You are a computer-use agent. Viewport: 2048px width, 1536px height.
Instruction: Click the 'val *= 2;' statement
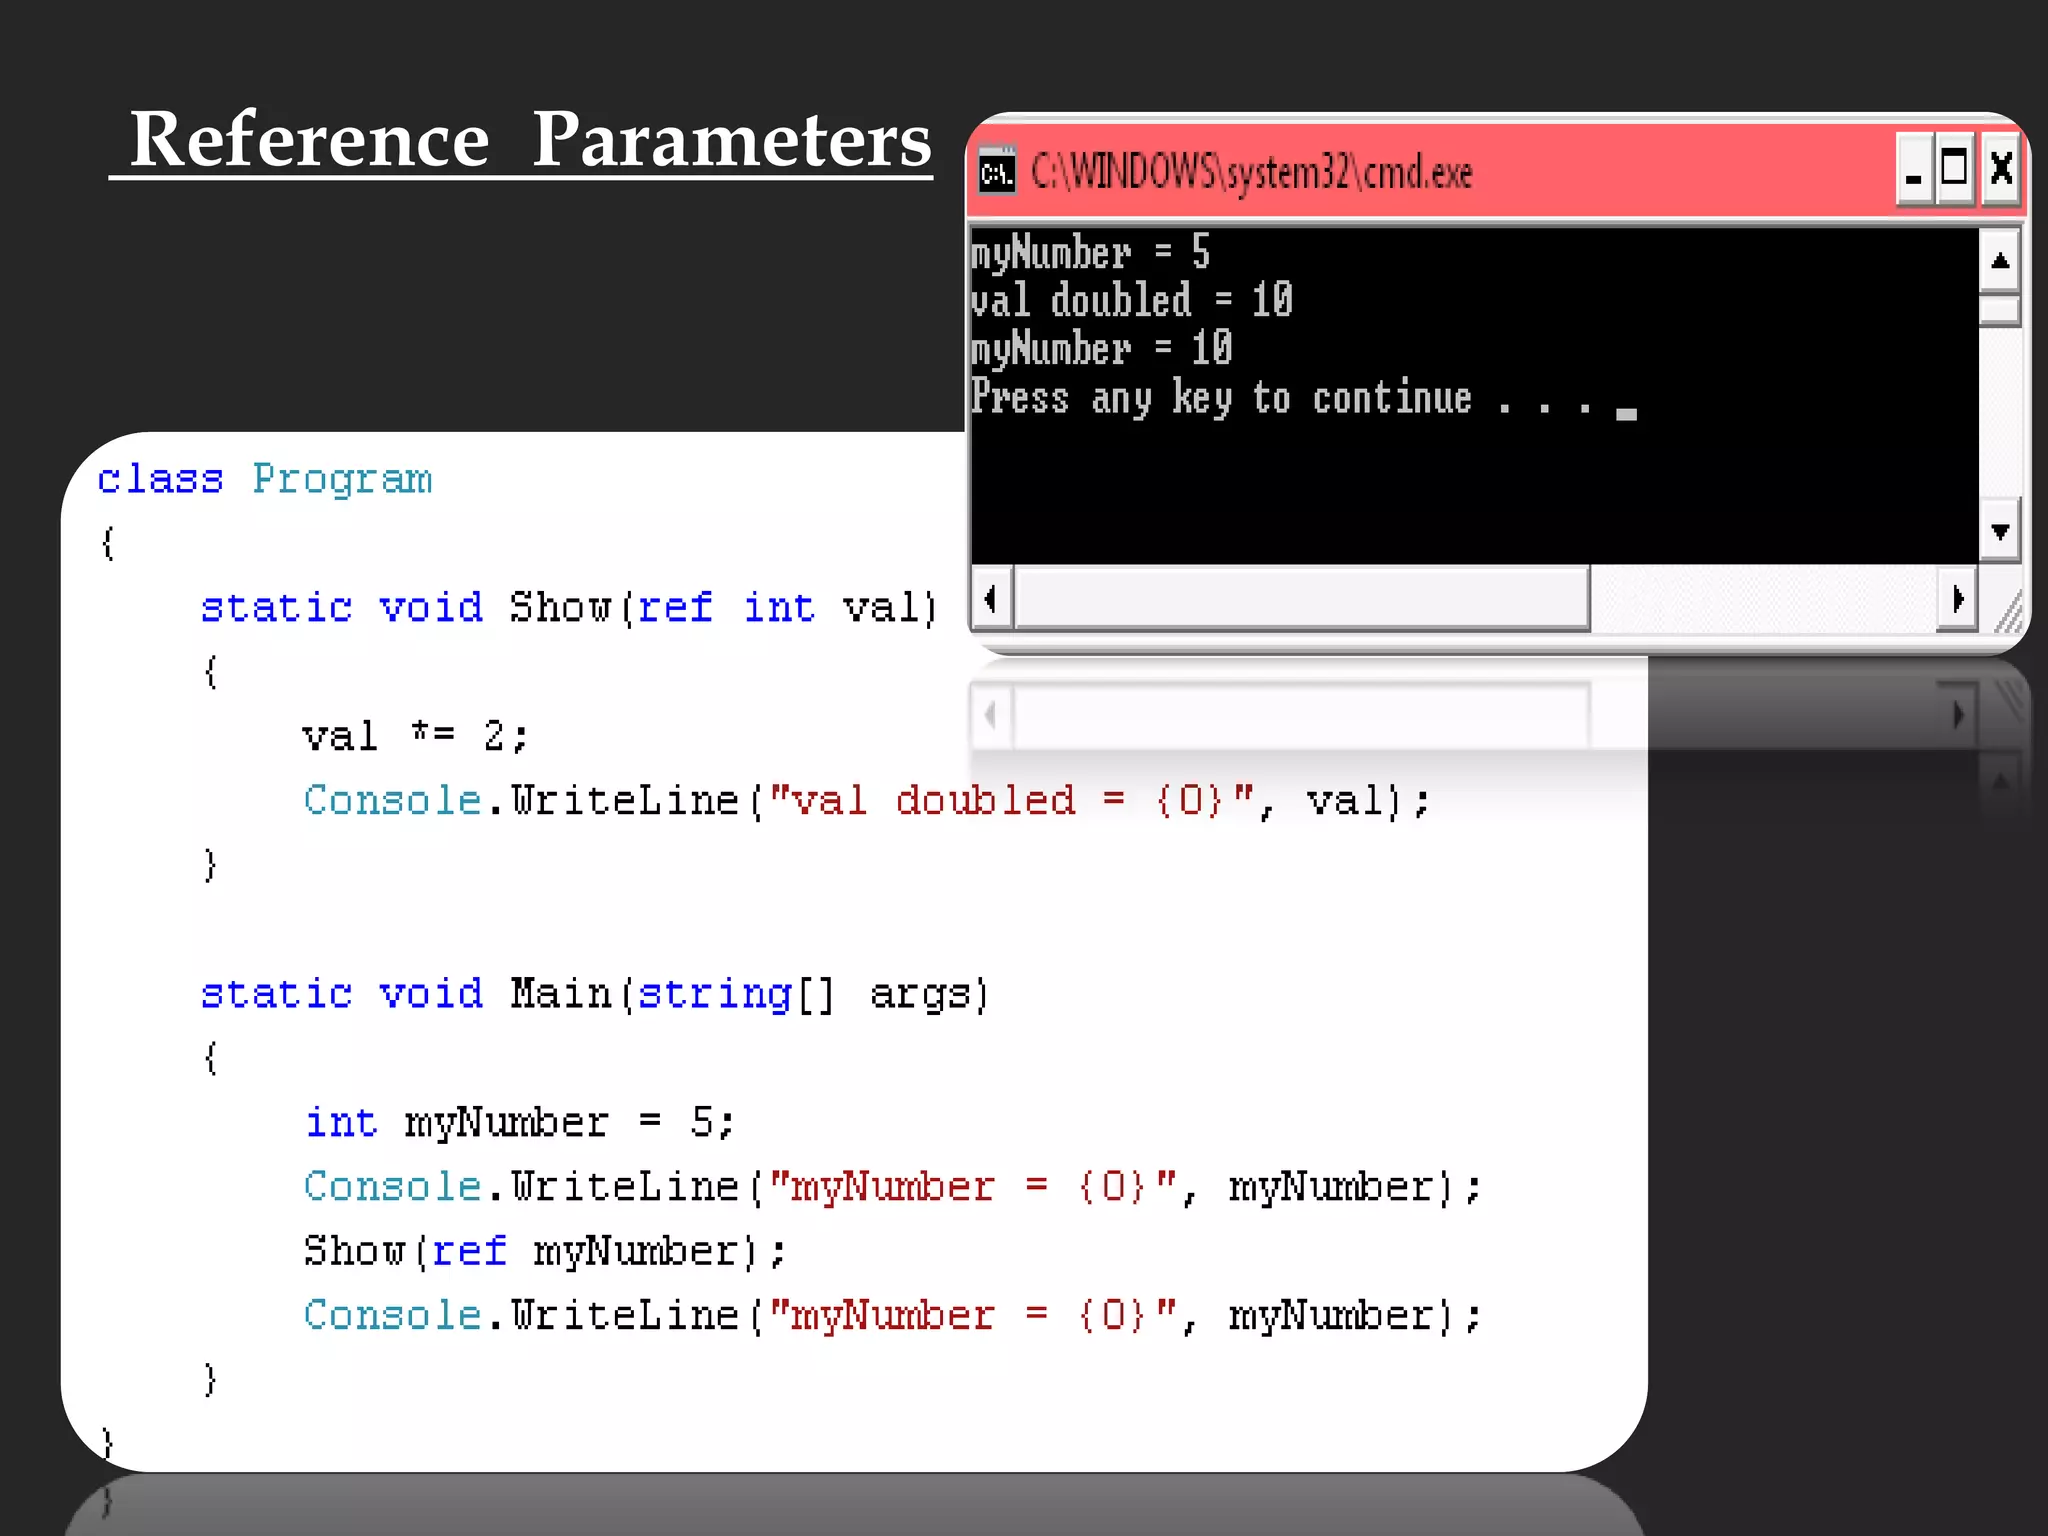(x=415, y=736)
